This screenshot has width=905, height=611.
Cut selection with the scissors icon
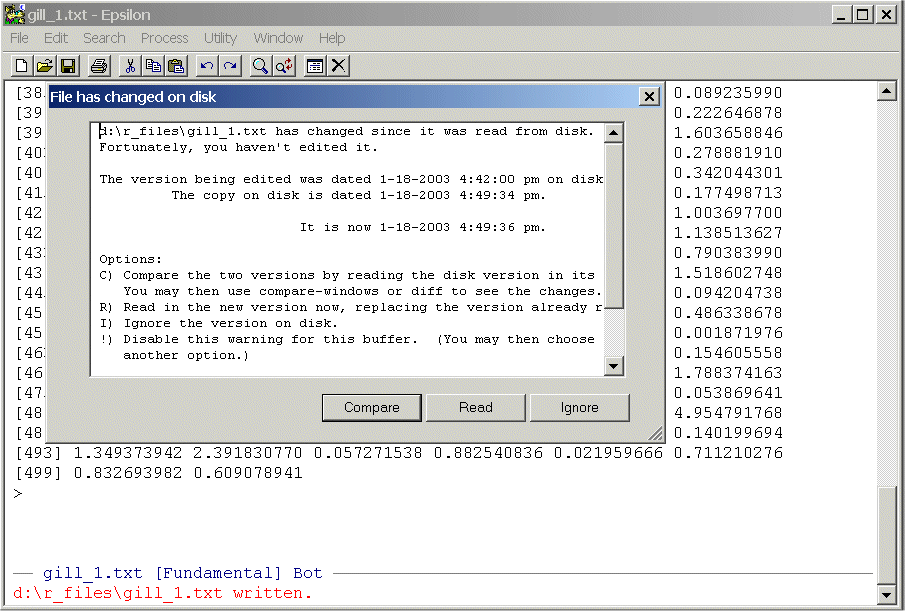click(129, 66)
